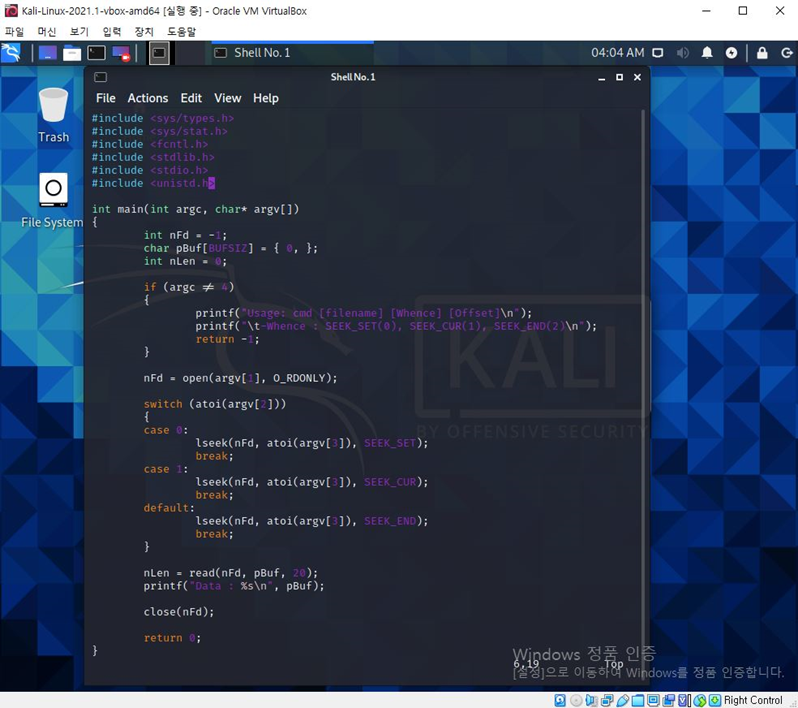The width and height of the screenshot is (798, 708).
Task: Click the VirtualBox audio status icon
Action: [591, 700]
